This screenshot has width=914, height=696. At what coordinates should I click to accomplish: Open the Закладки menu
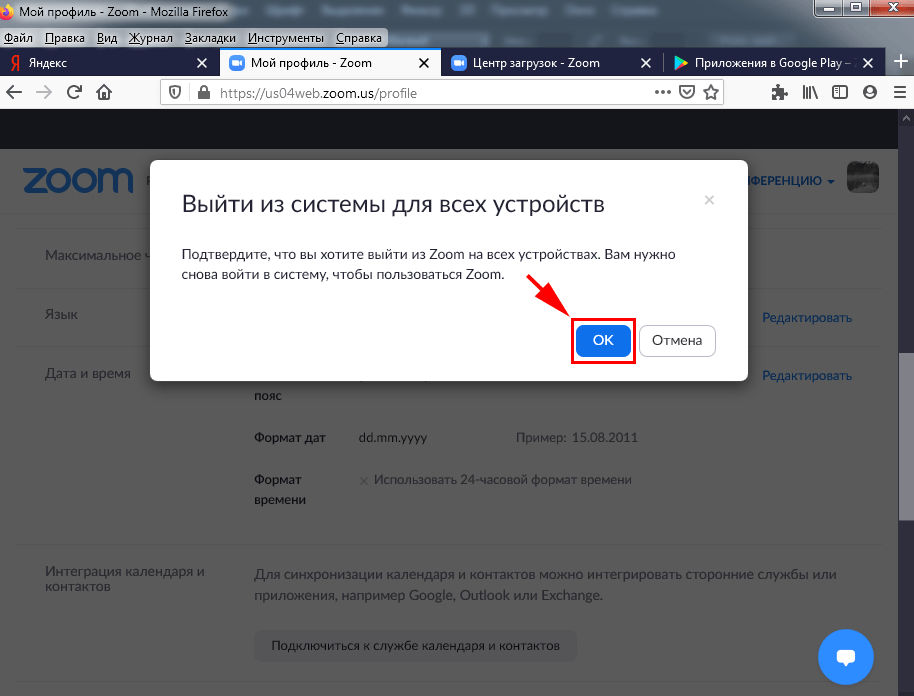[210, 38]
